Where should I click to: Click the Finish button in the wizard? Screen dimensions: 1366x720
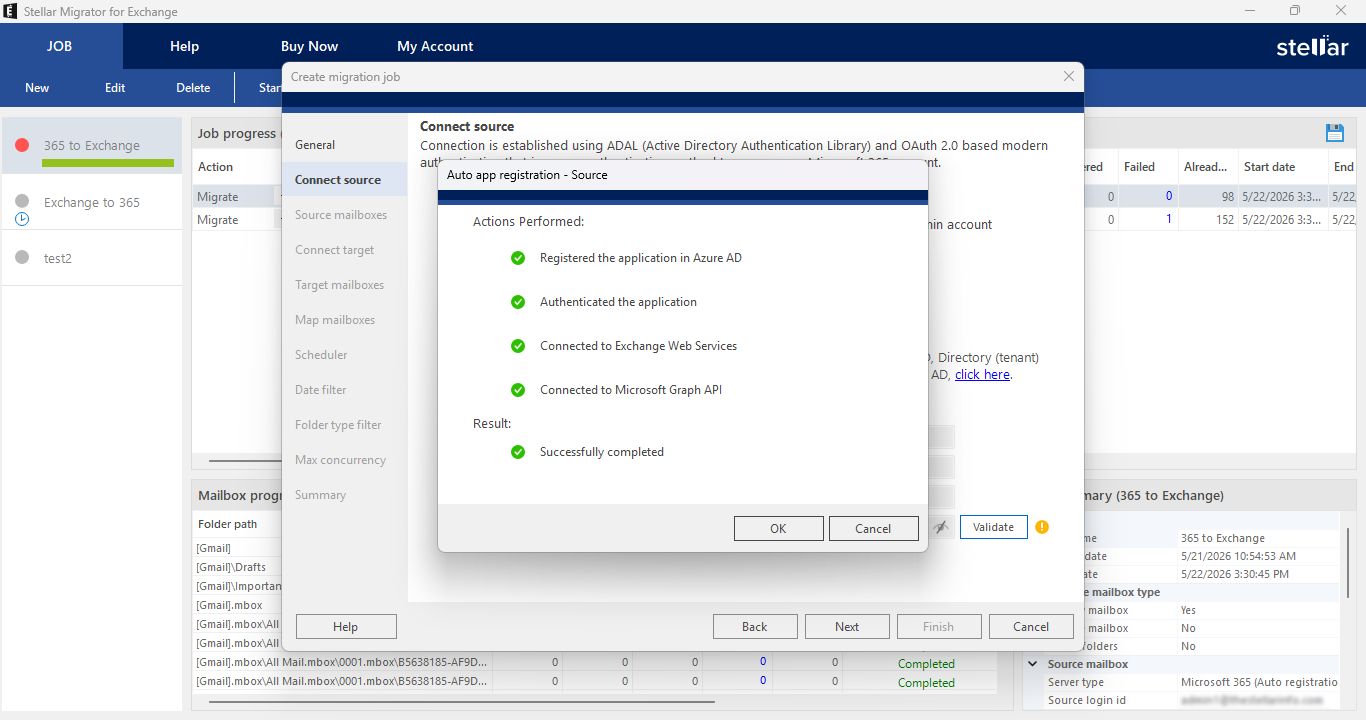(939, 627)
